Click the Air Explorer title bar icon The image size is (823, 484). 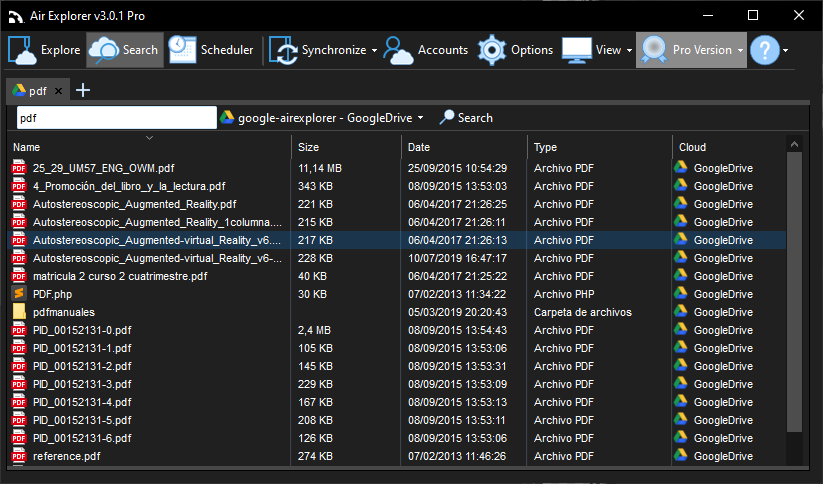[16, 16]
